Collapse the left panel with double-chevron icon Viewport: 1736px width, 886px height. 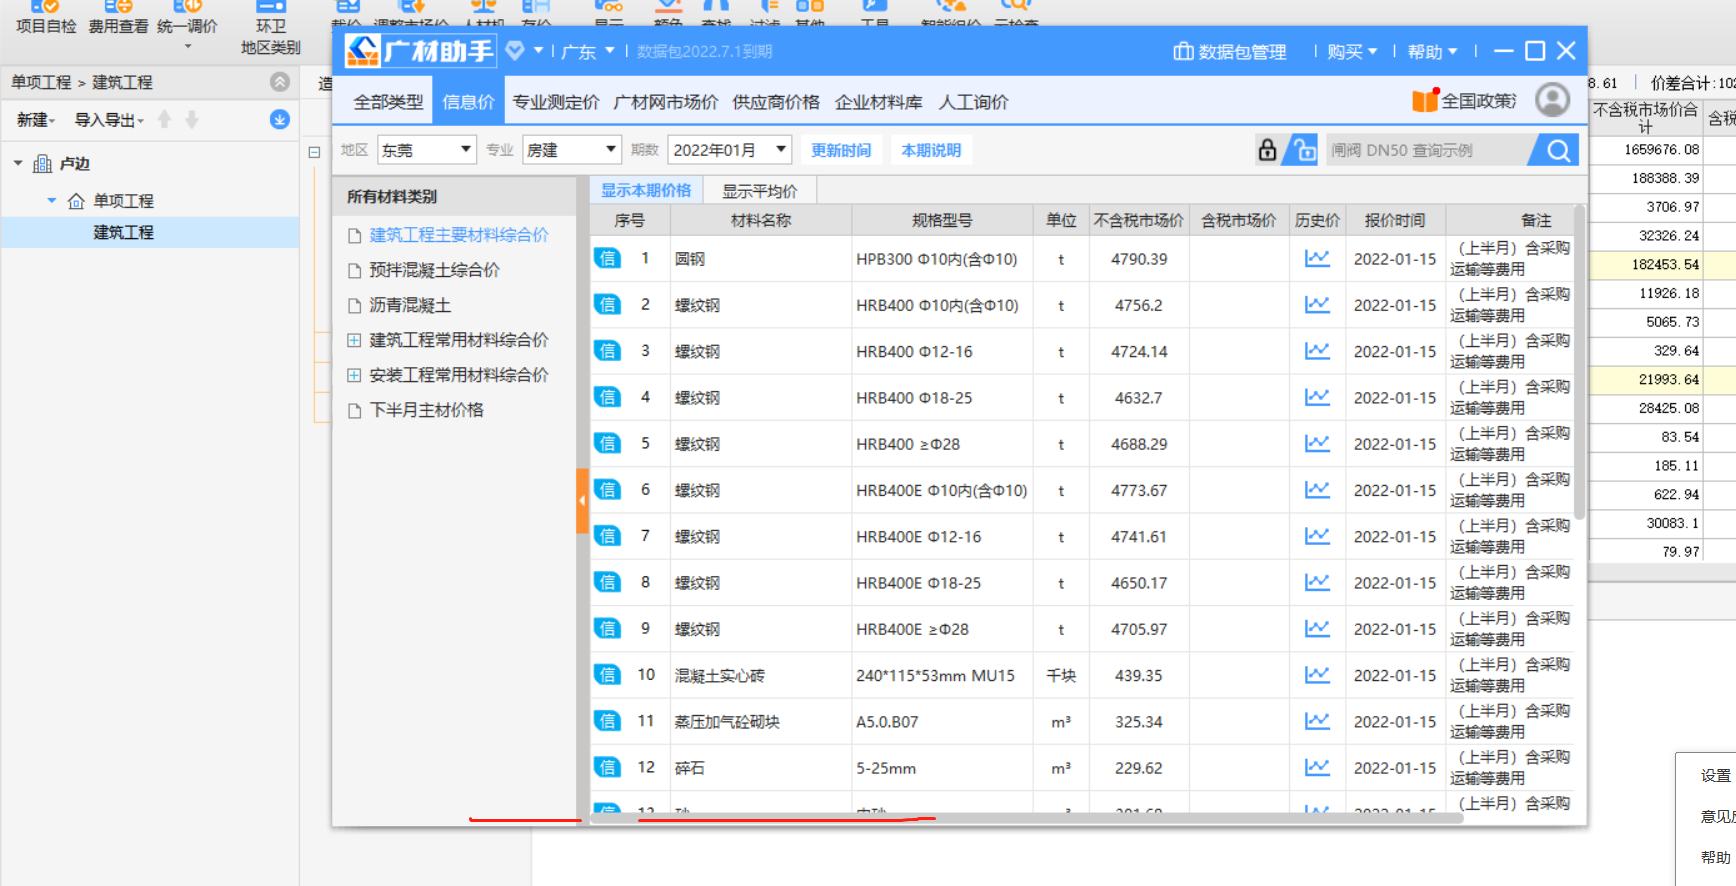coord(280,82)
